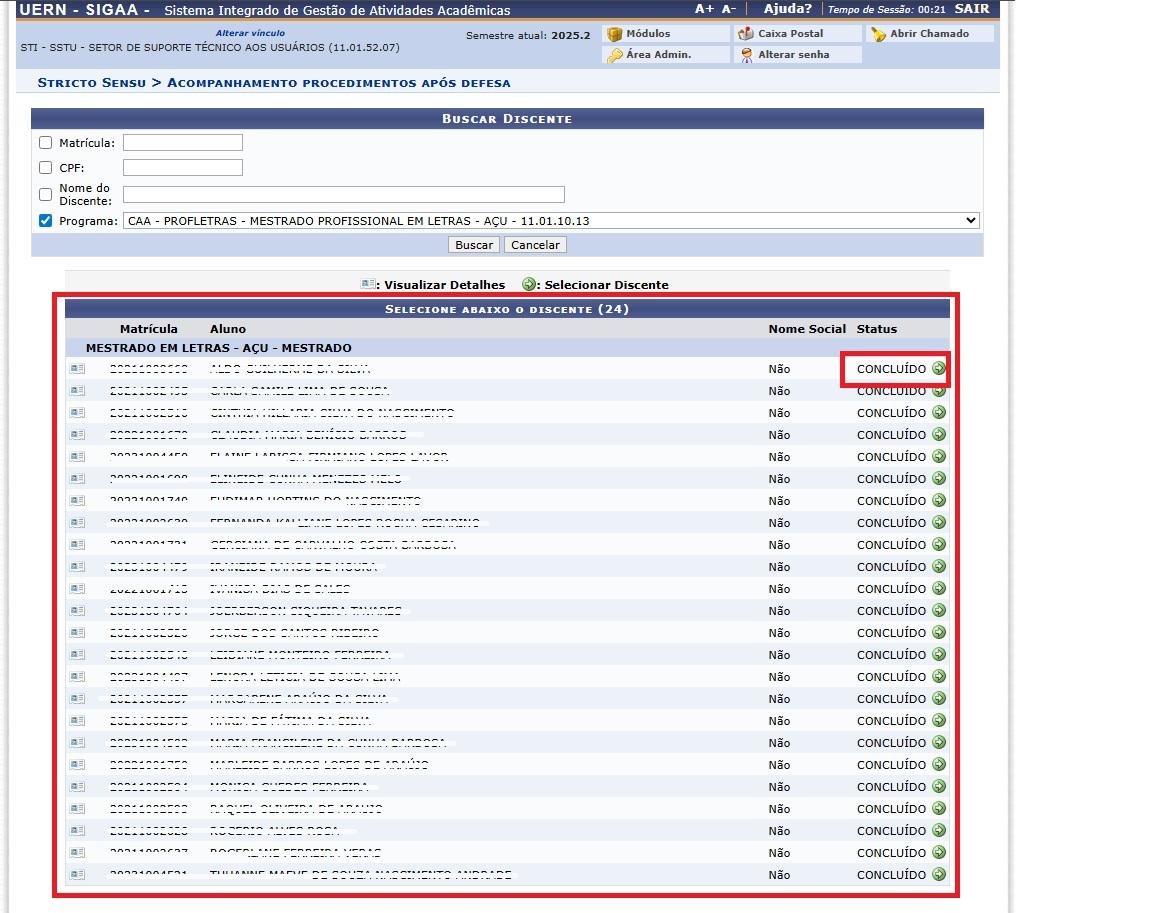Viewport: 1152px width, 913px height.
Task: Open Área Admin. key icon
Action: click(x=615, y=55)
